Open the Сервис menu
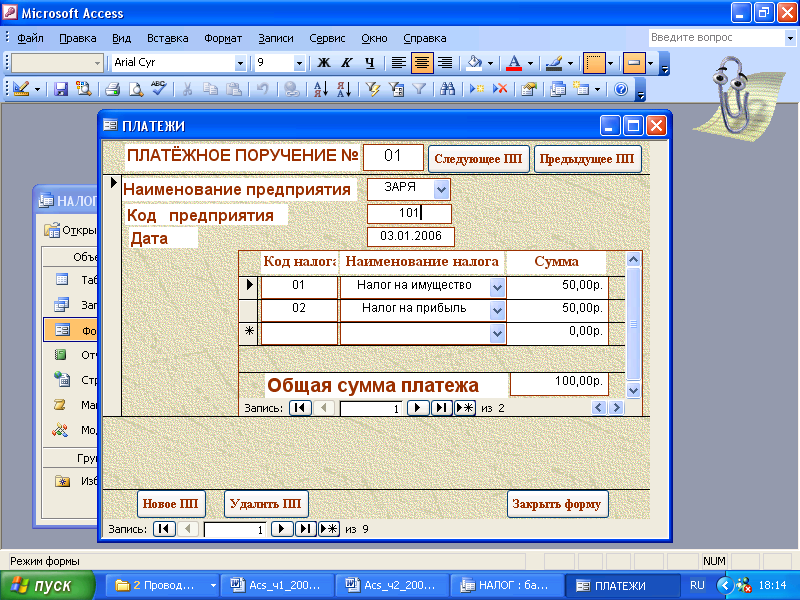Viewport: 800px width, 600px height. [x=328, y=38]
